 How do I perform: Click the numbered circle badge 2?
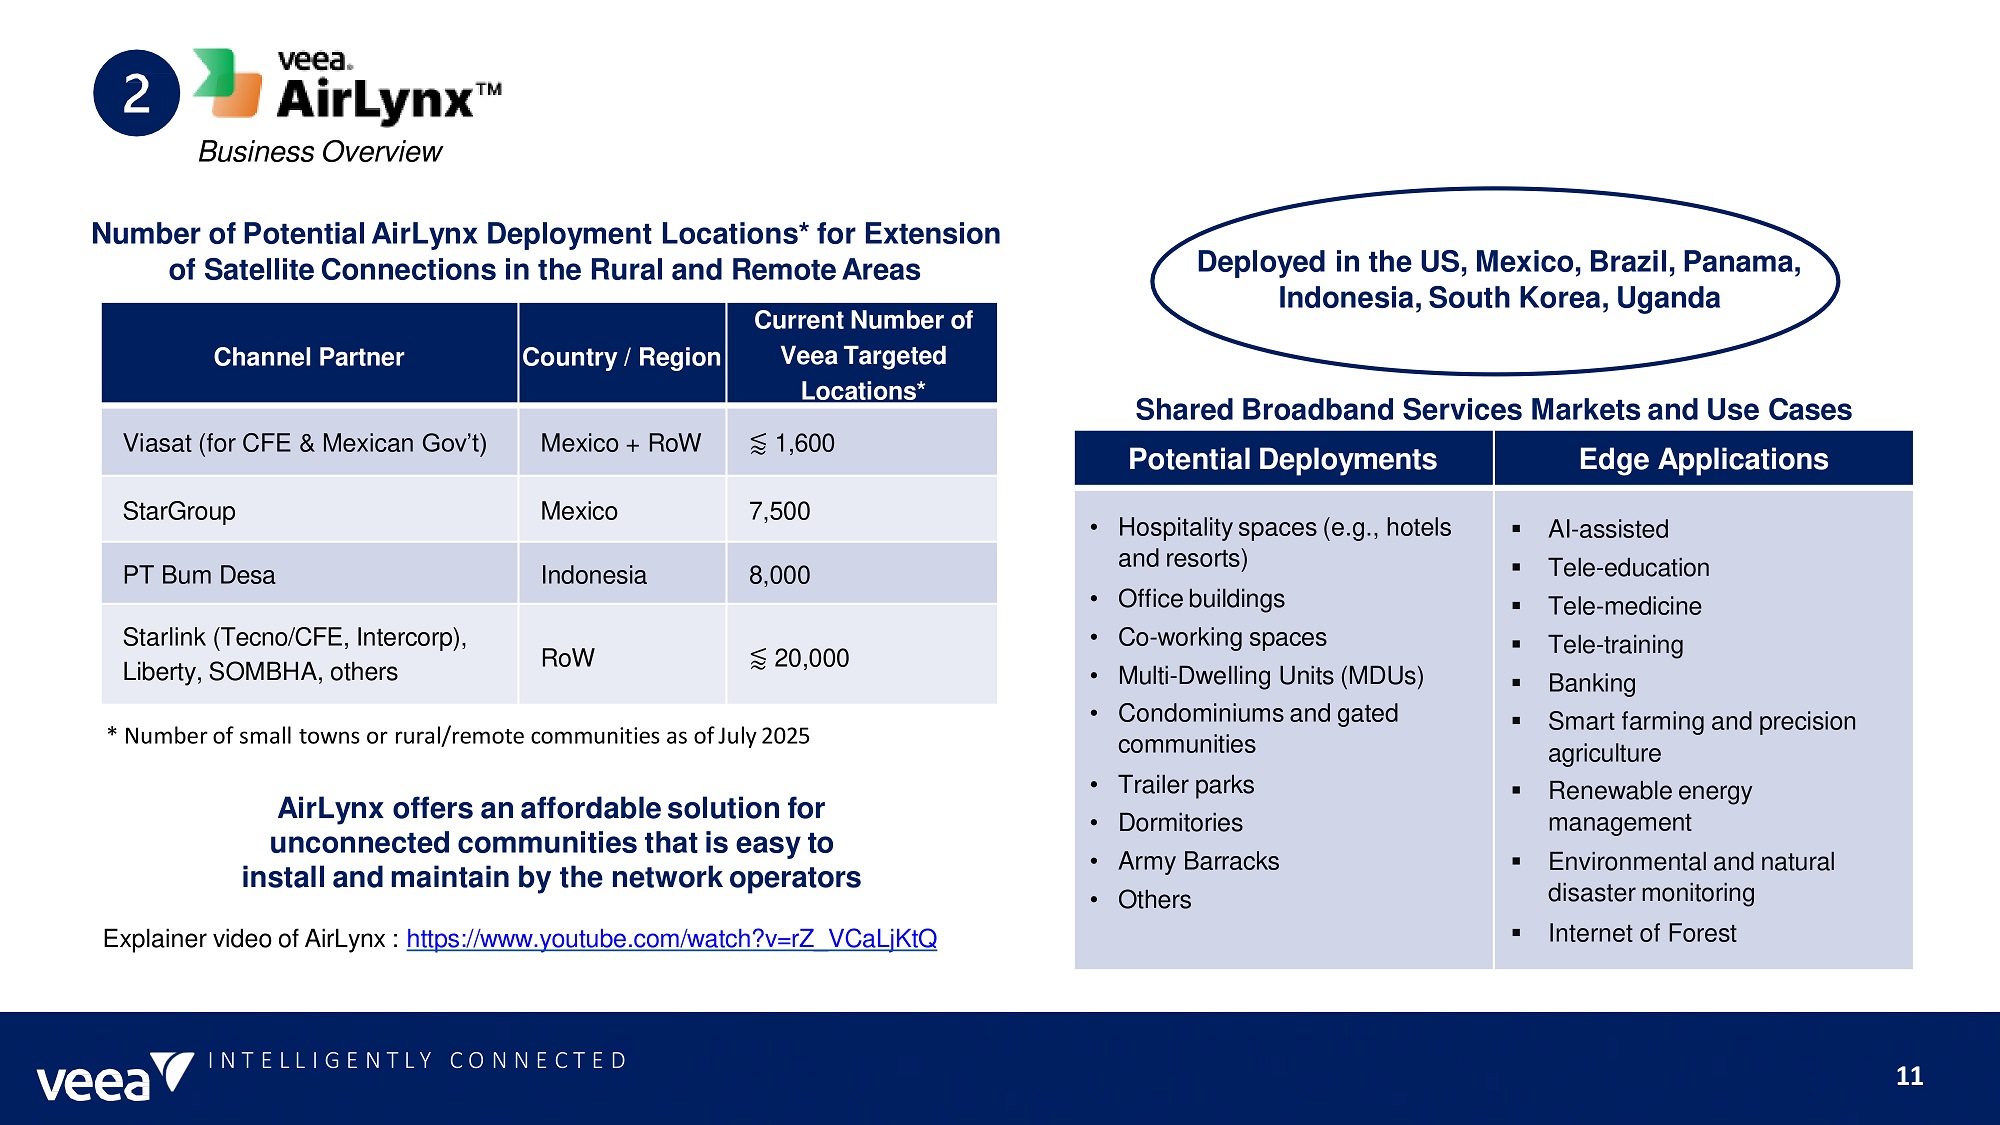pos(136,93)
